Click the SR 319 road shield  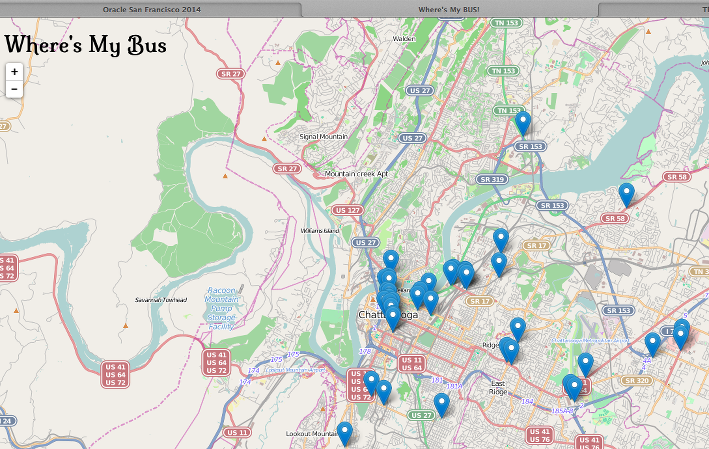pos(492,179)
